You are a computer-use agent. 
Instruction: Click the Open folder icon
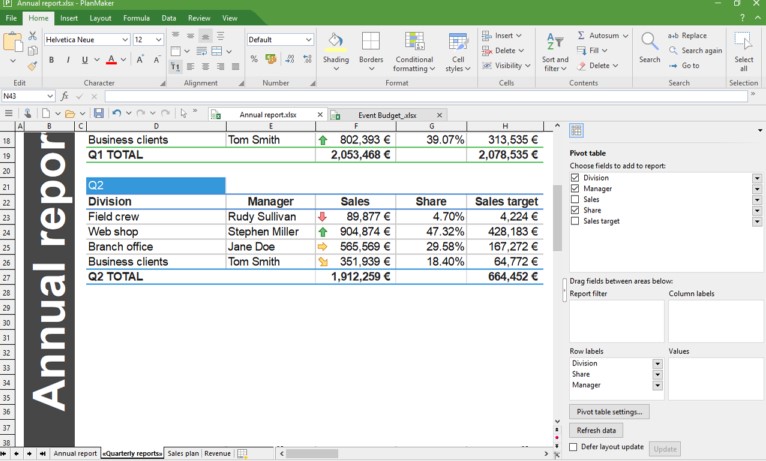point(70,114)
